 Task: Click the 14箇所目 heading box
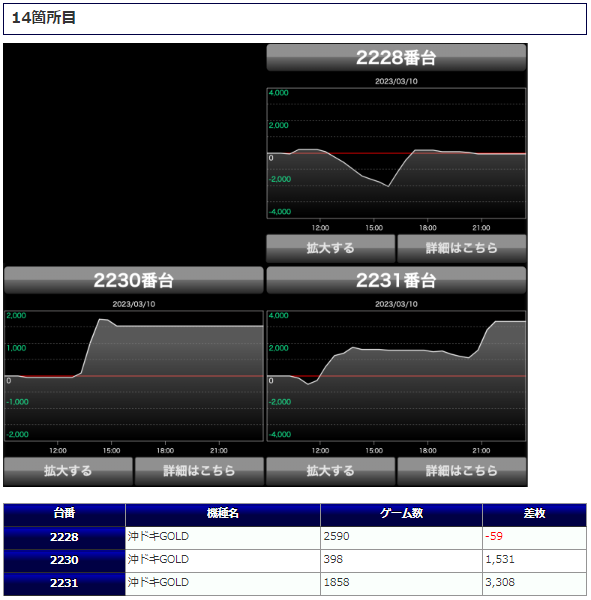(295, 19)
